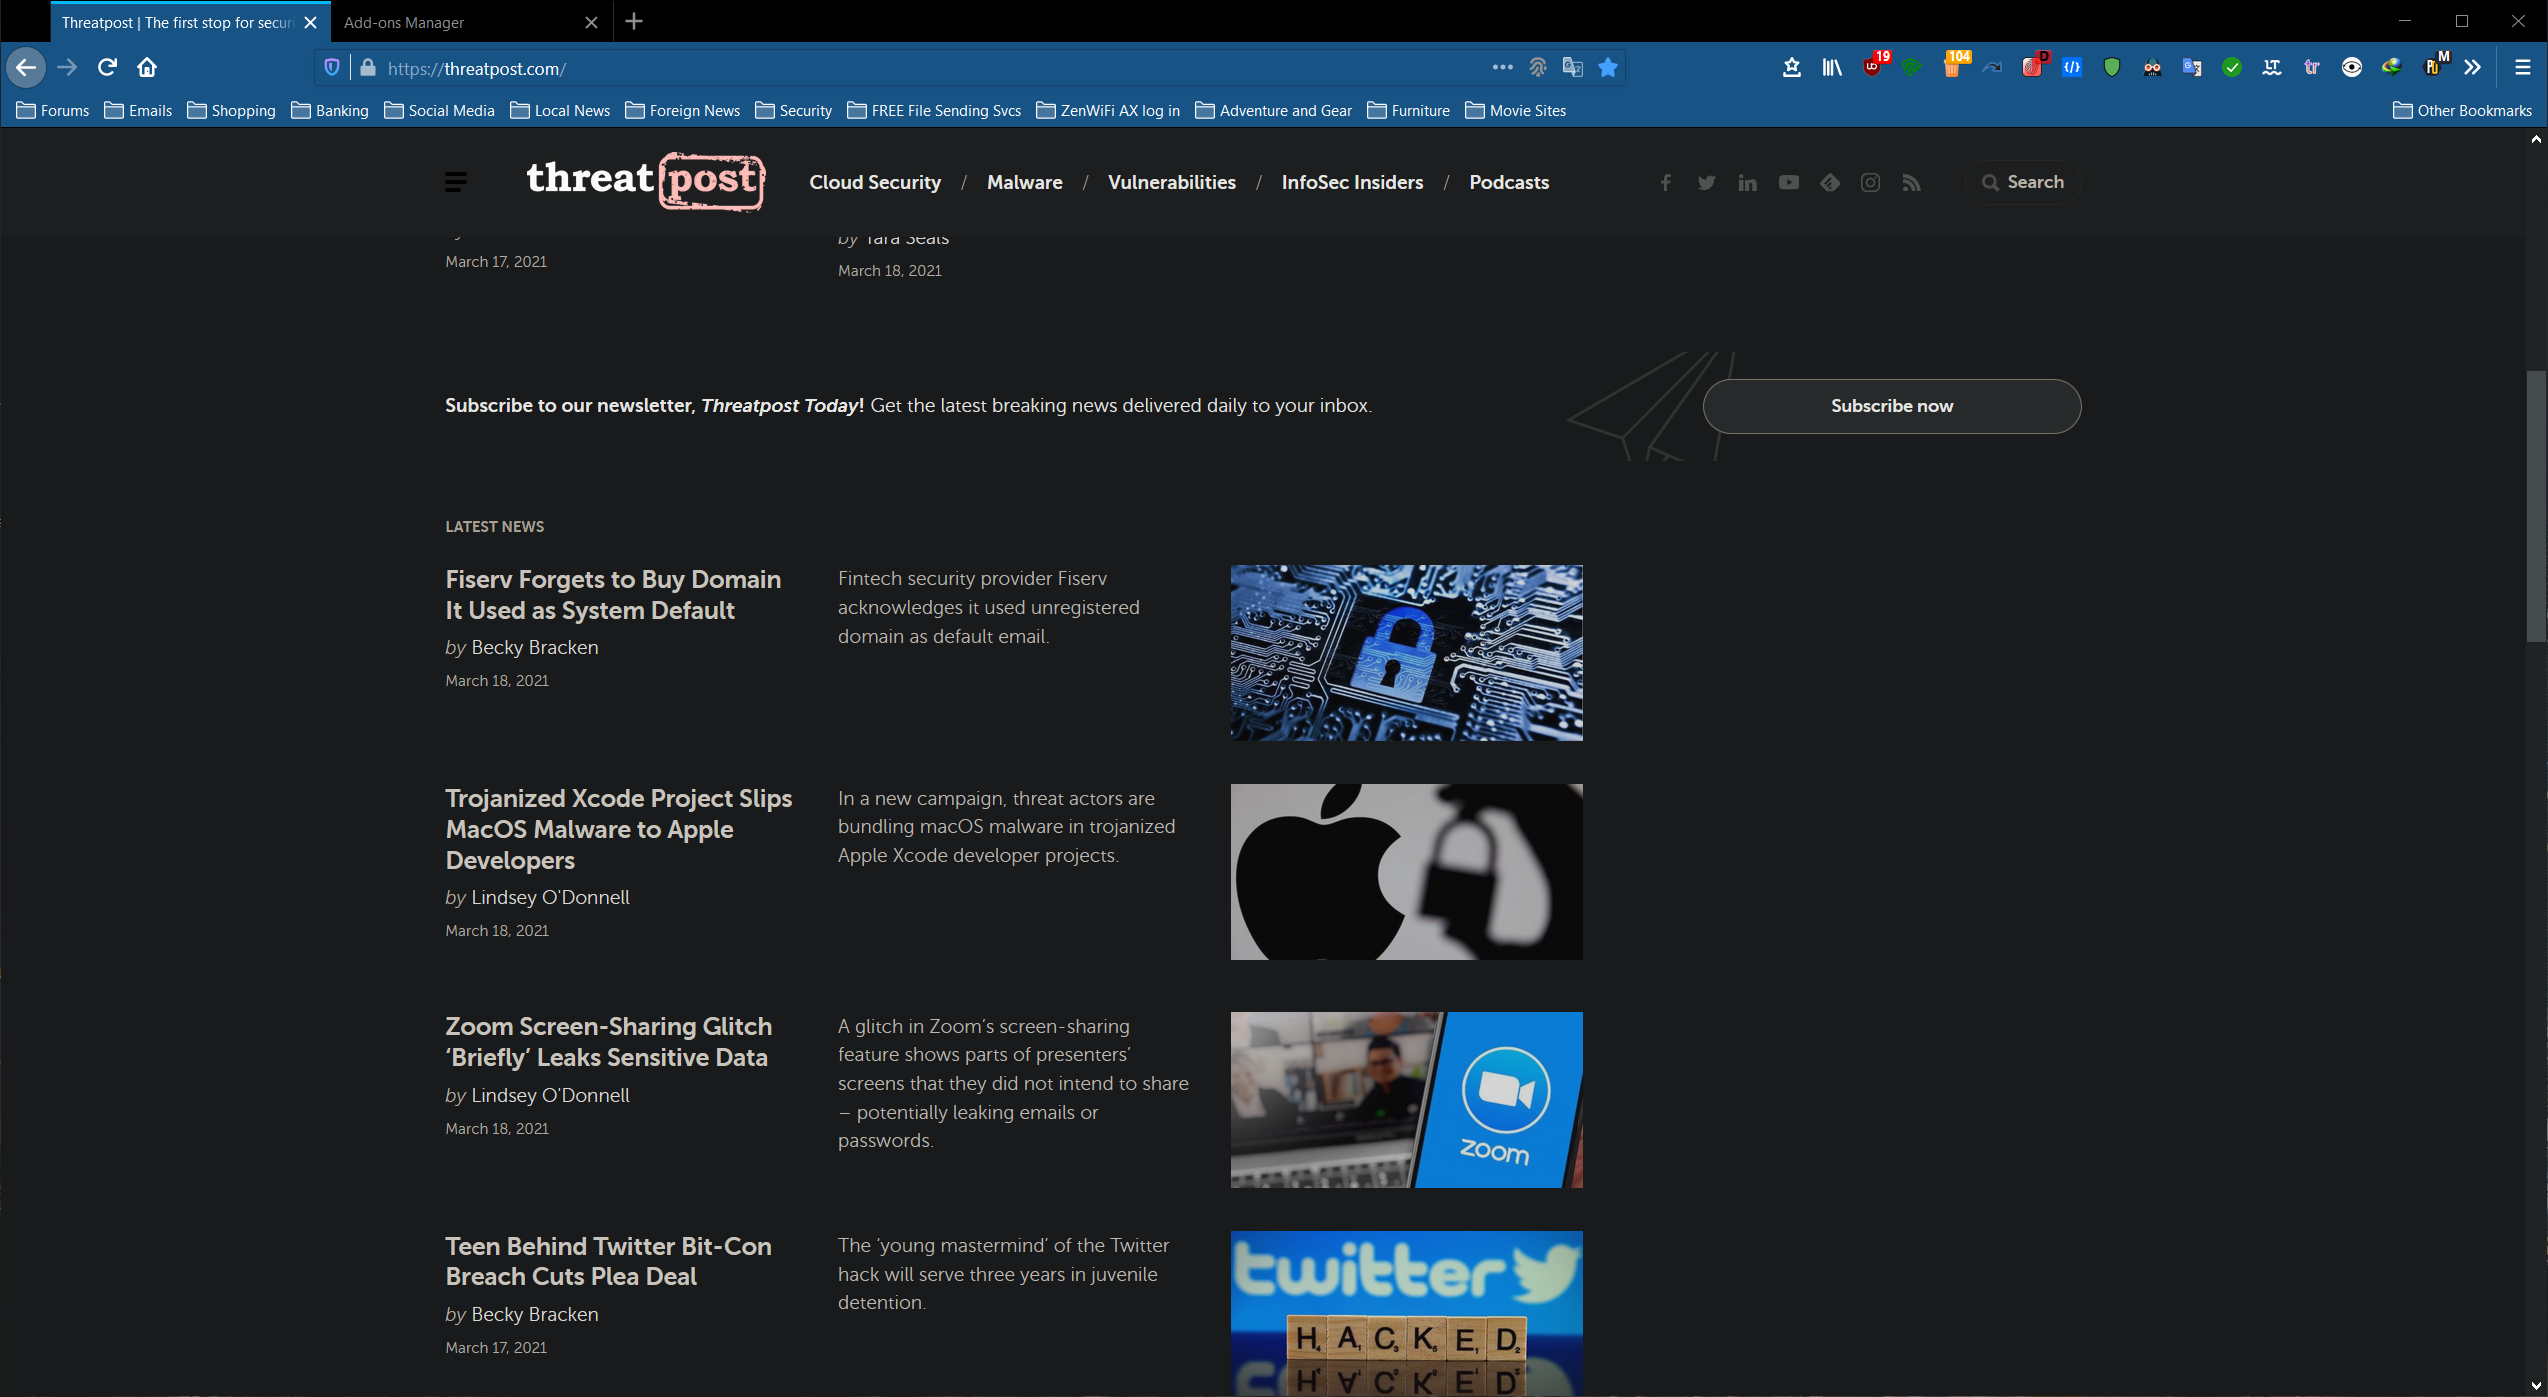Click the vertical page scrollbar thumb
This screenshot has width=2548, height=1397.
[2536, 505]
